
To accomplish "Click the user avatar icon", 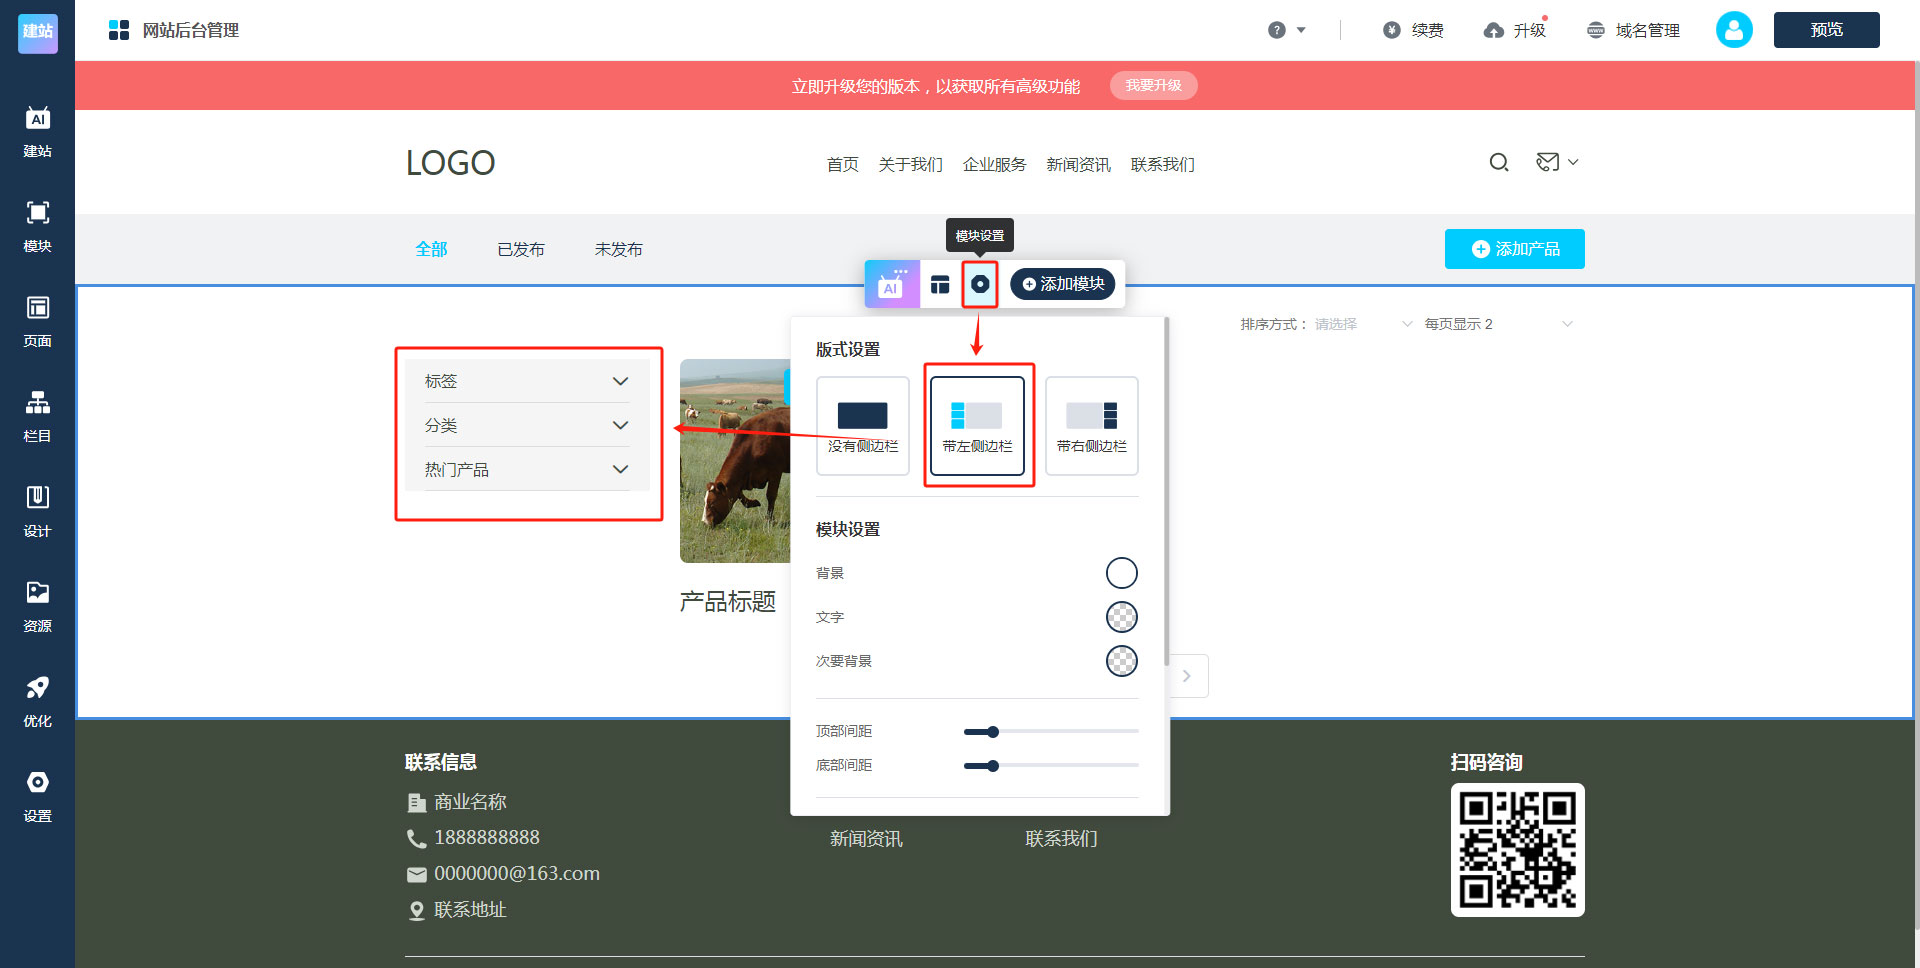I will point(1734,30).
